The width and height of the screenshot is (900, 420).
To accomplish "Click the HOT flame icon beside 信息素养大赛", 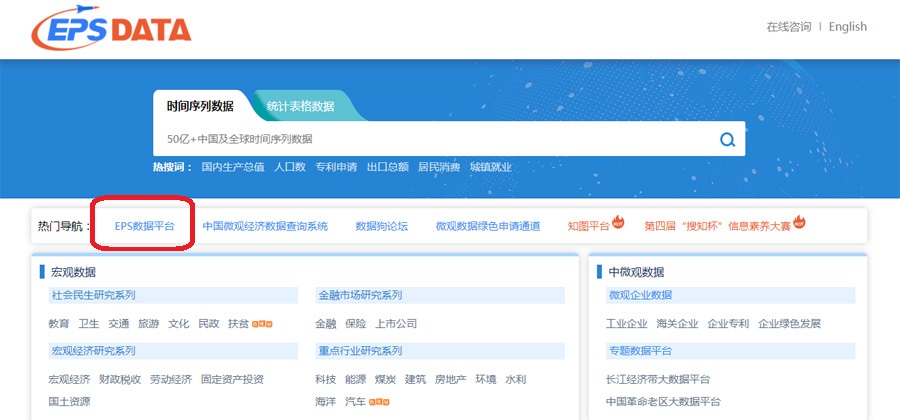I will point(799,221).
